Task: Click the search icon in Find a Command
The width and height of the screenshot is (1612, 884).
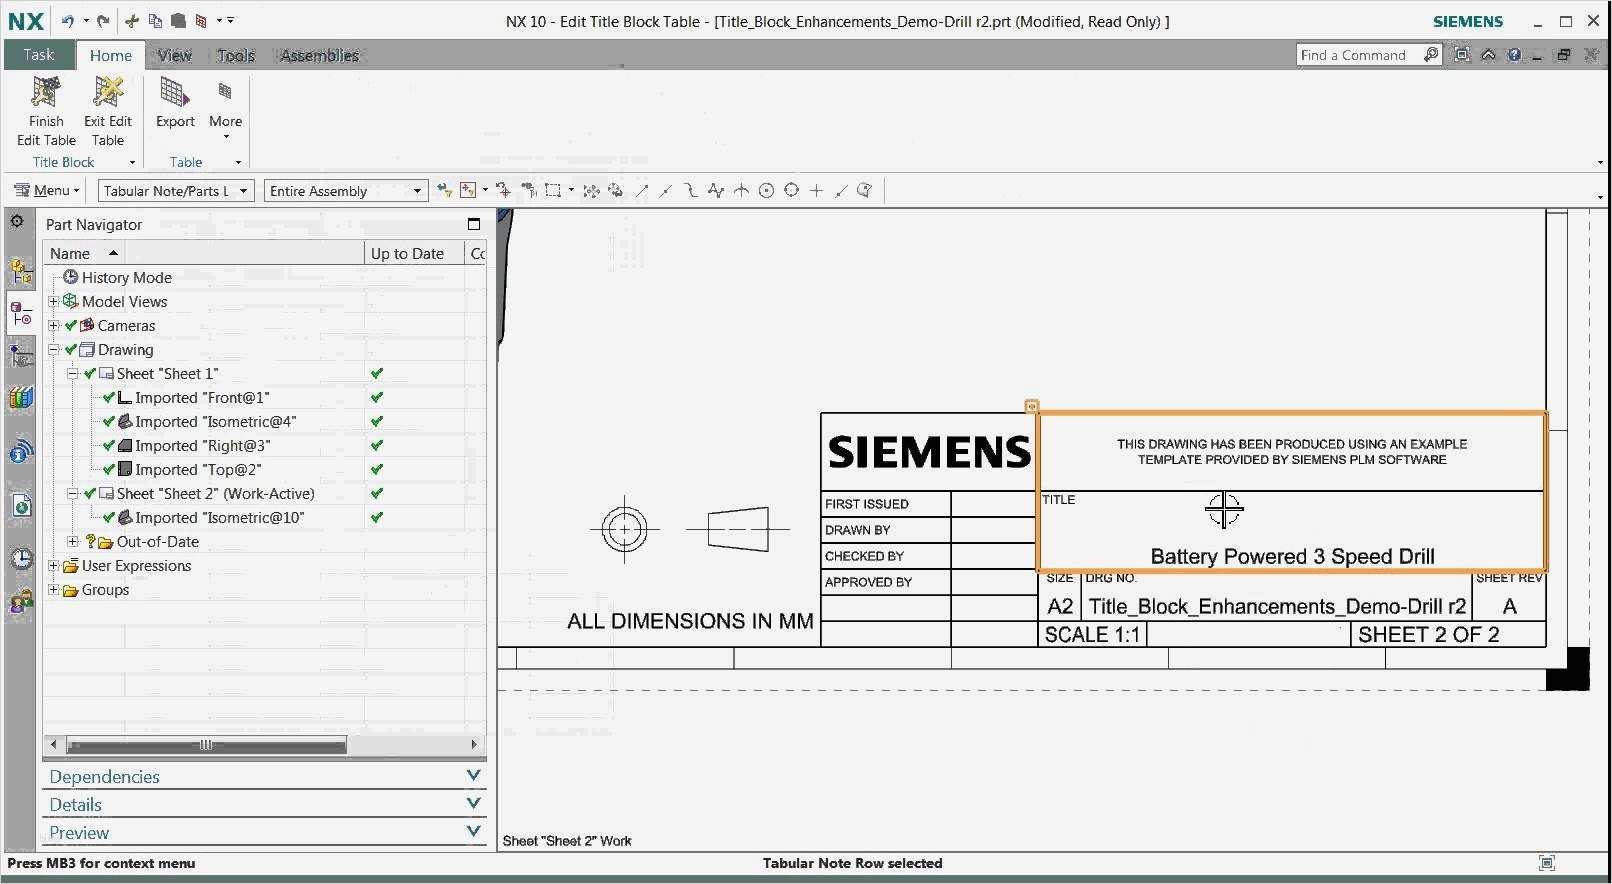Action: [x=1431, y=55]
